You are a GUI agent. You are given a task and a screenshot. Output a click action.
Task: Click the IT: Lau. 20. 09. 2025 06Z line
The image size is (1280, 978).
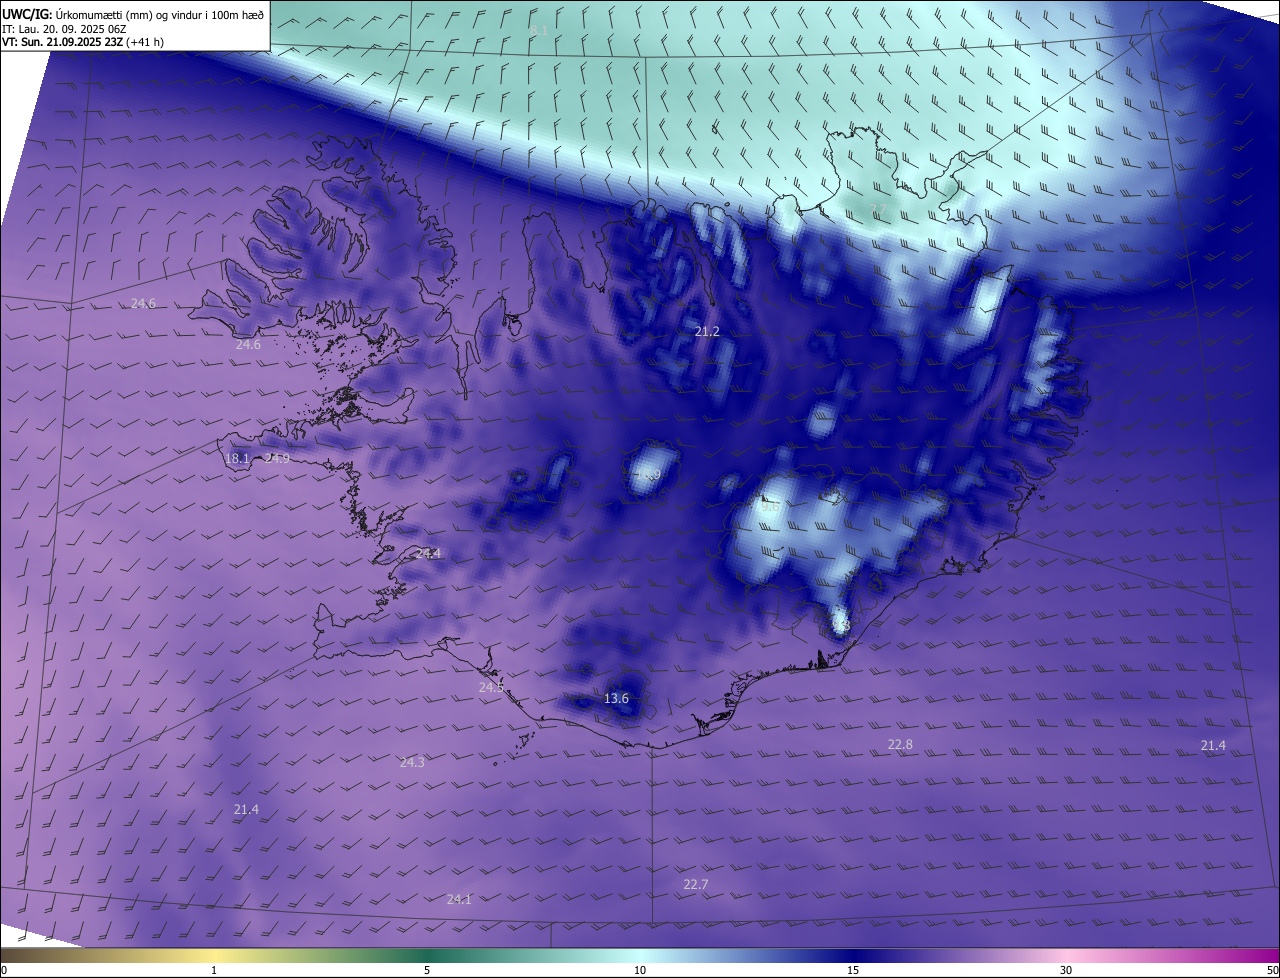pyautogui.click(x=63, y=28)
